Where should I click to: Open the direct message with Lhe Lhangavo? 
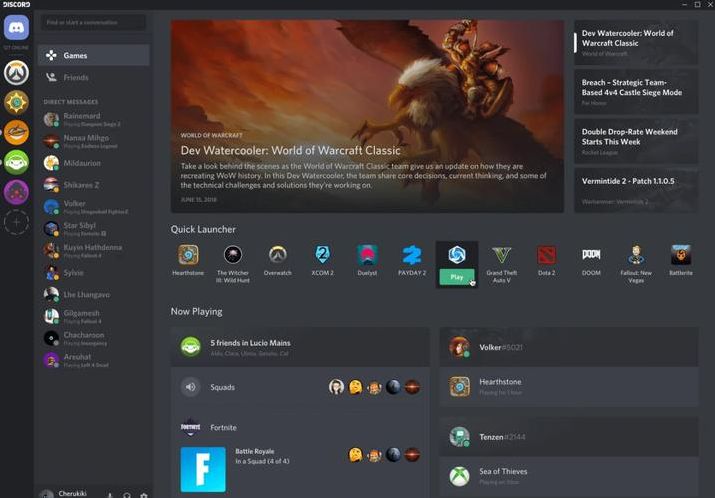pos(93,295)
